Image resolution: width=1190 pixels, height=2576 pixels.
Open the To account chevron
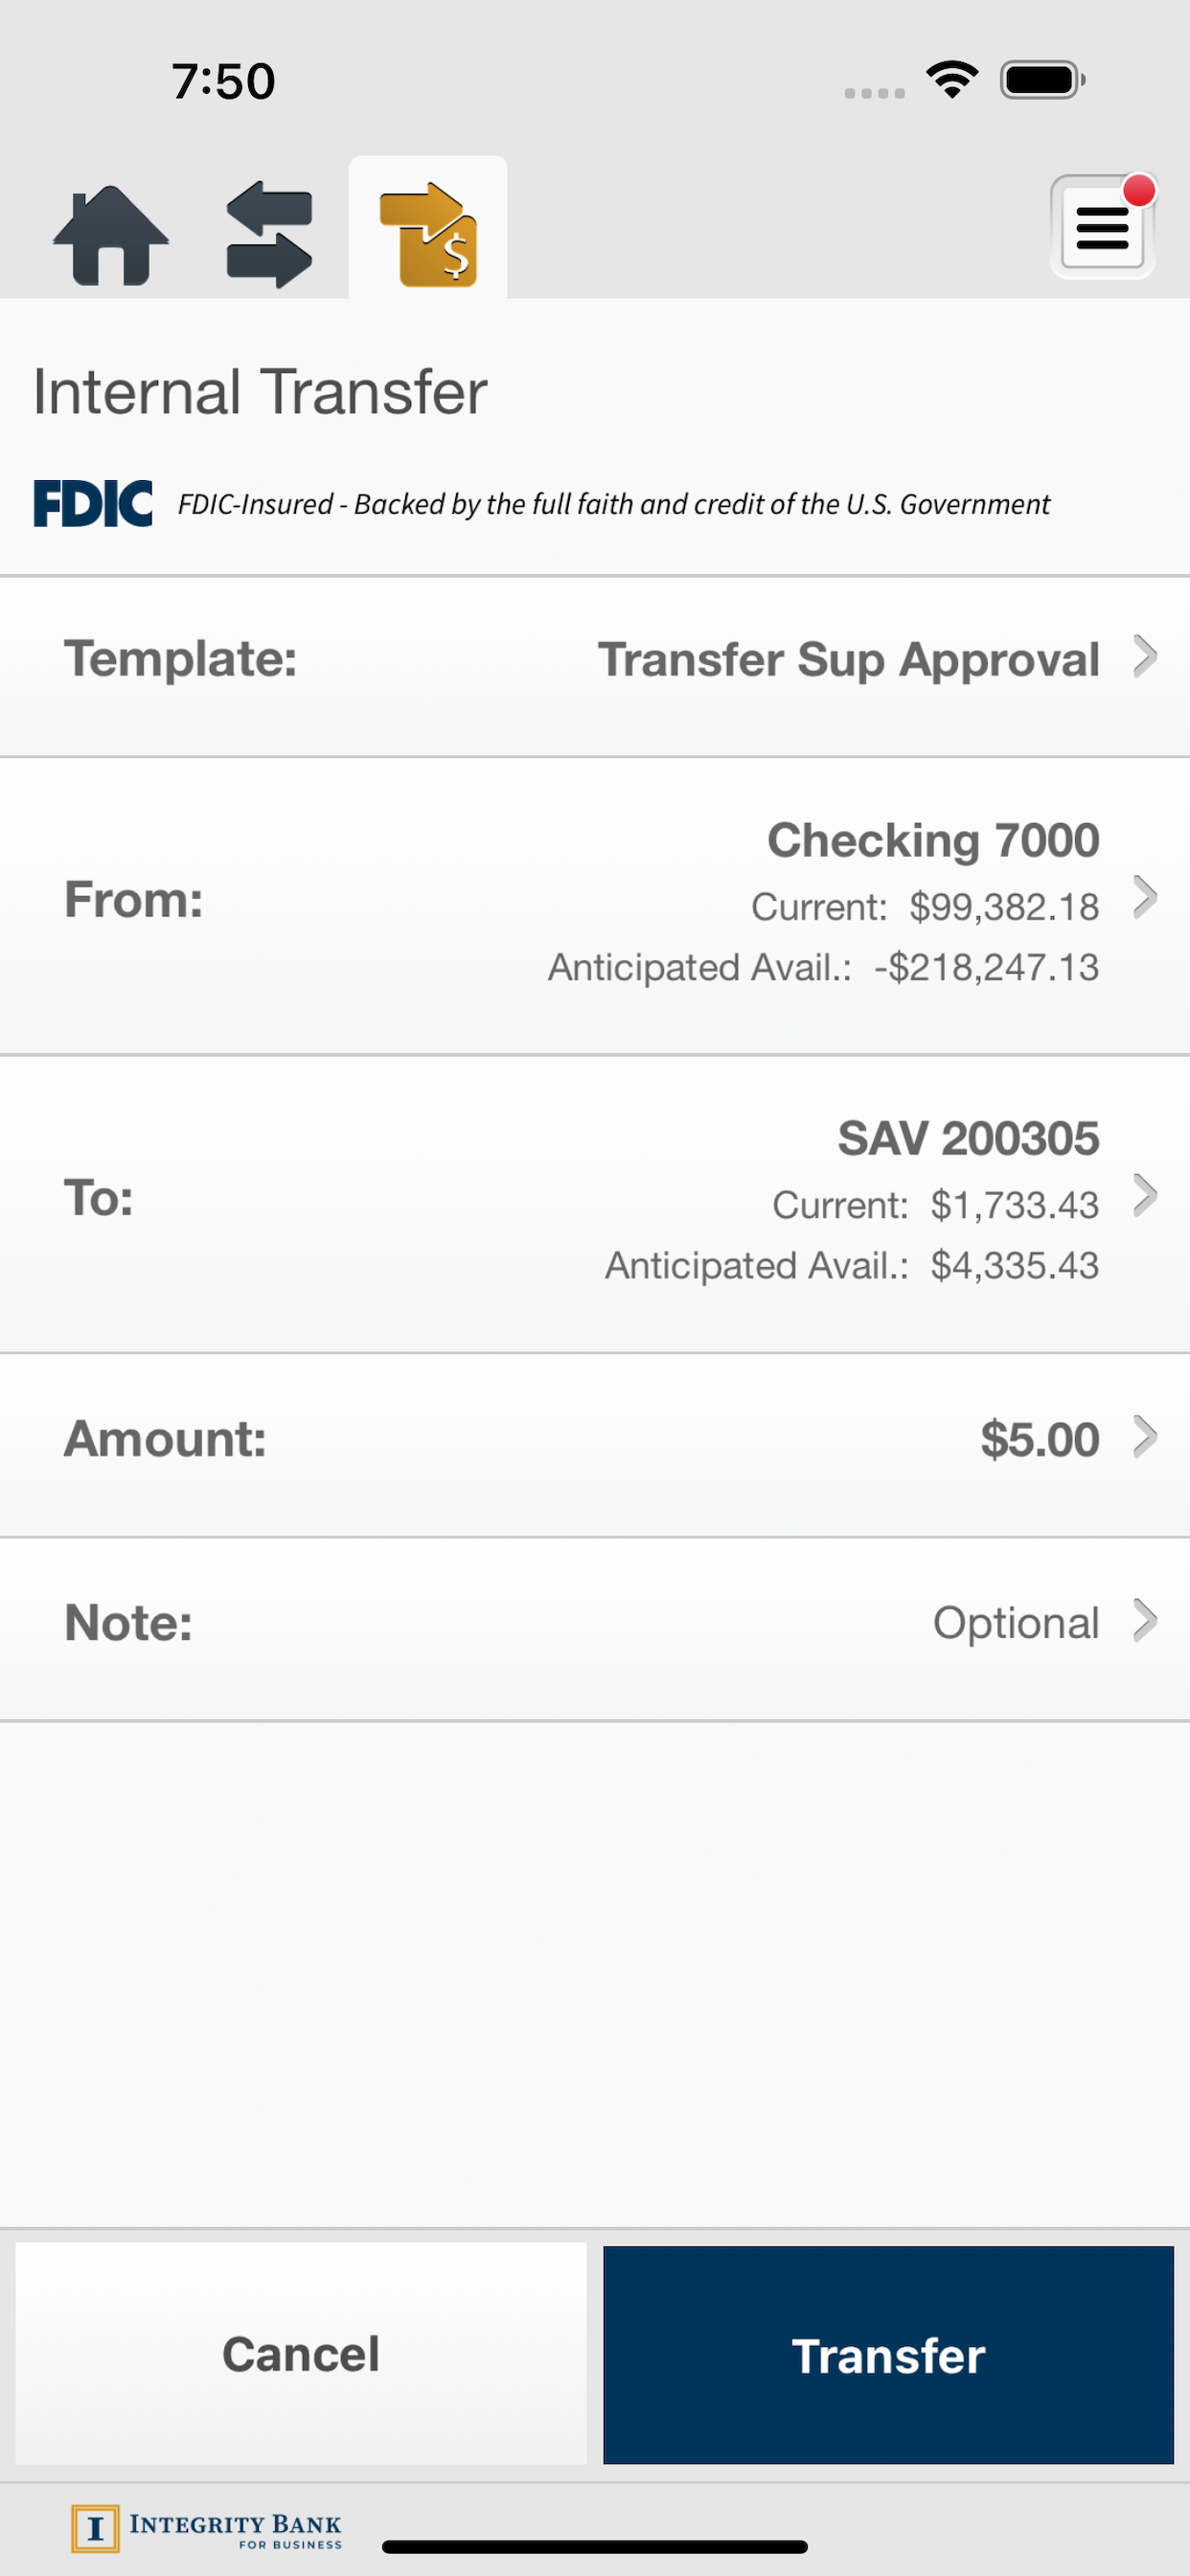(1145, 1195)
